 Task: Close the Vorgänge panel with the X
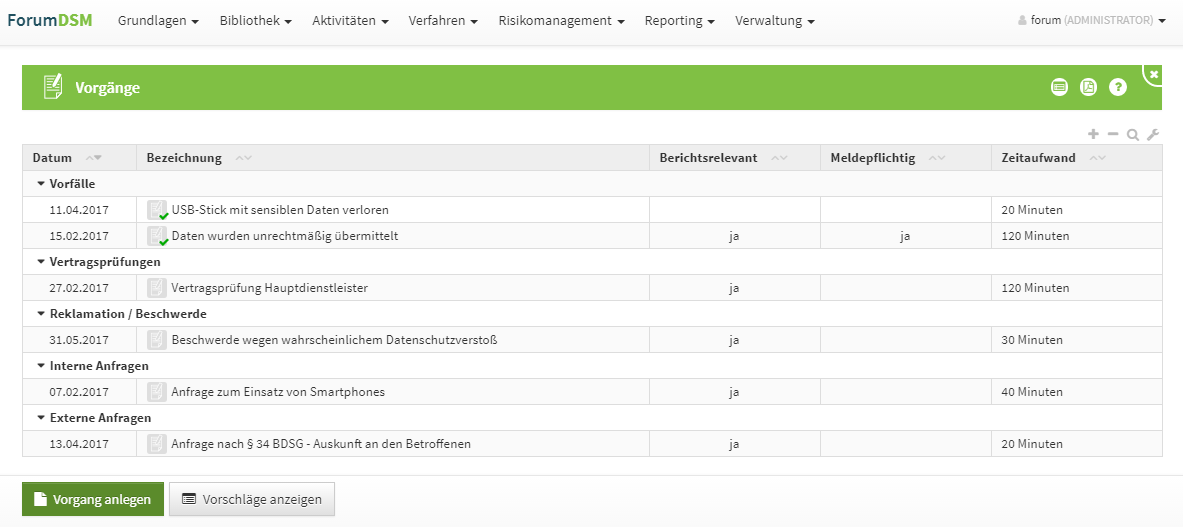(1154, 74)
